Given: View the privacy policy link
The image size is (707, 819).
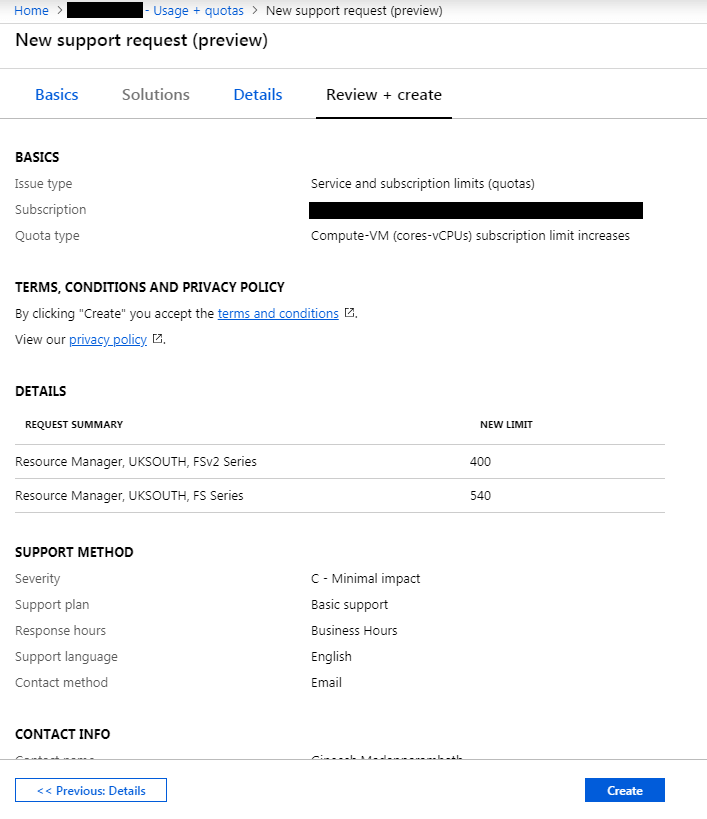Looking at the screenshot, I should (108, 340).
